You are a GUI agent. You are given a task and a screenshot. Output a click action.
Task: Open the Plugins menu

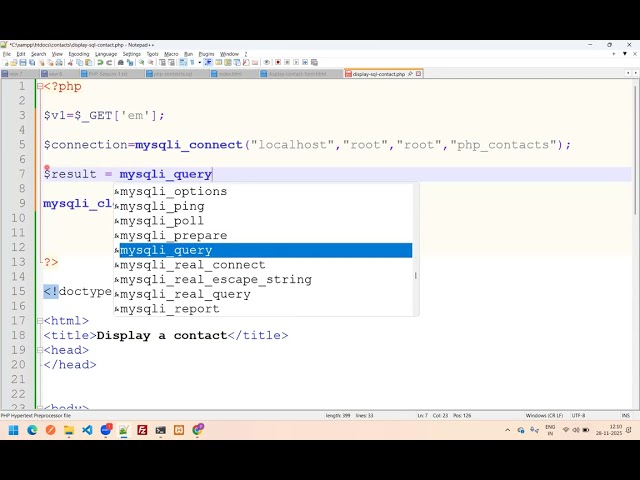tap(206, 54)
